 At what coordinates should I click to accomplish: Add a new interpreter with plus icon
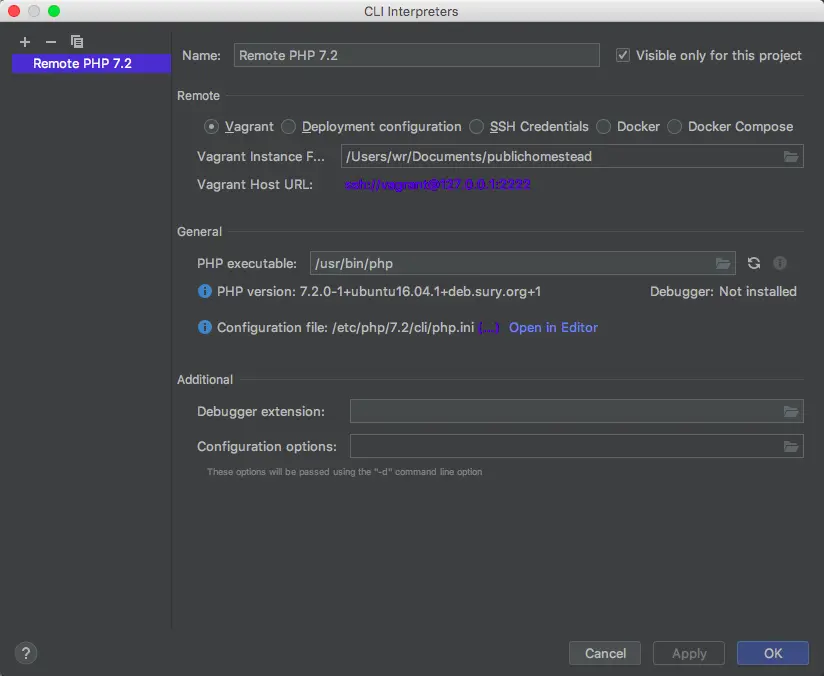click(25, 42)
